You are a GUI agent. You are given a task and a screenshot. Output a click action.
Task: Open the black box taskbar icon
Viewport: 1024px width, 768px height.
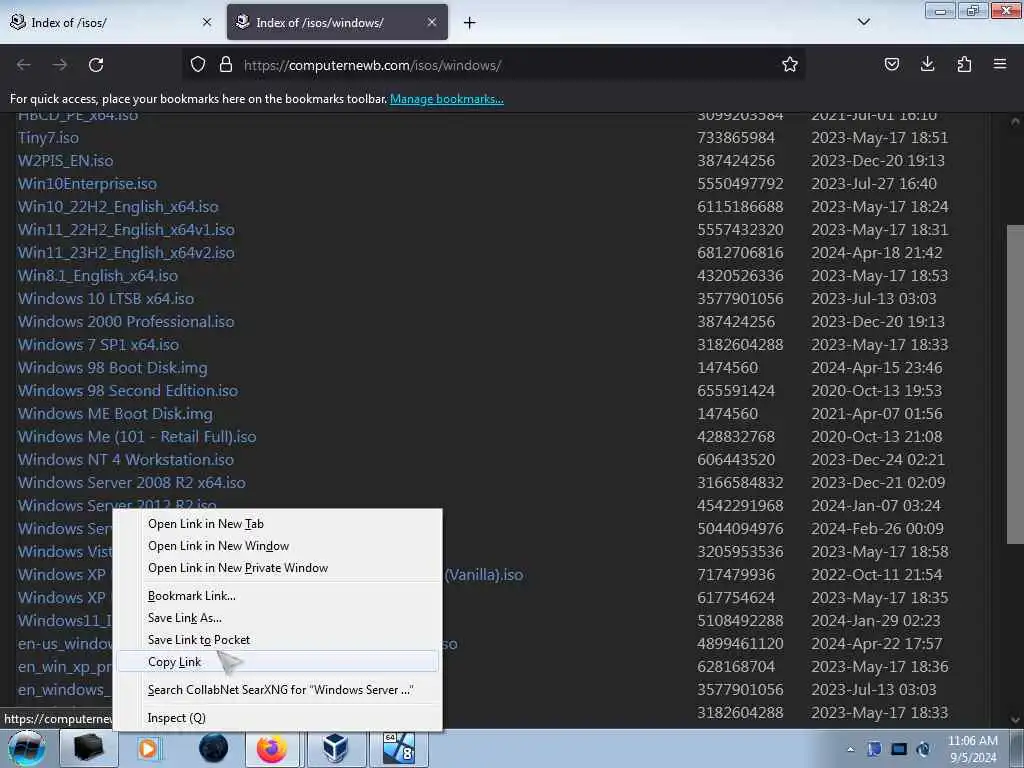tap(89, 748)
